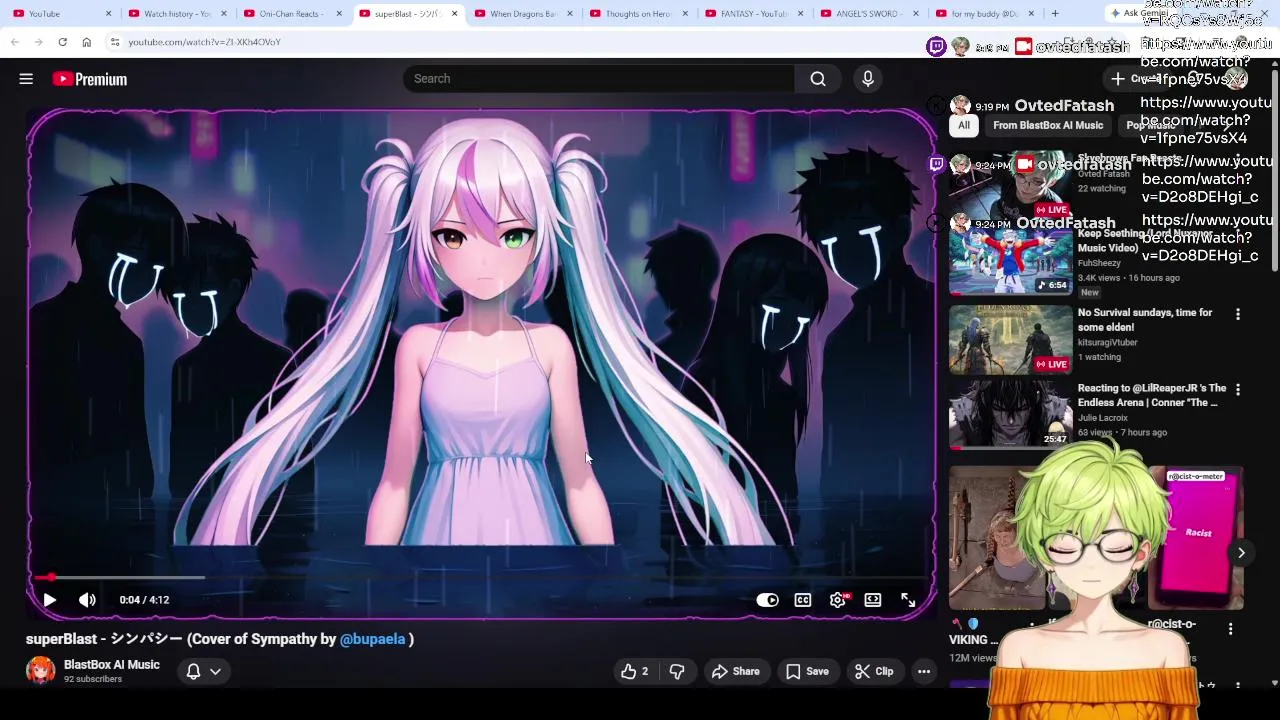Enter full screen mode

(908, 600)
